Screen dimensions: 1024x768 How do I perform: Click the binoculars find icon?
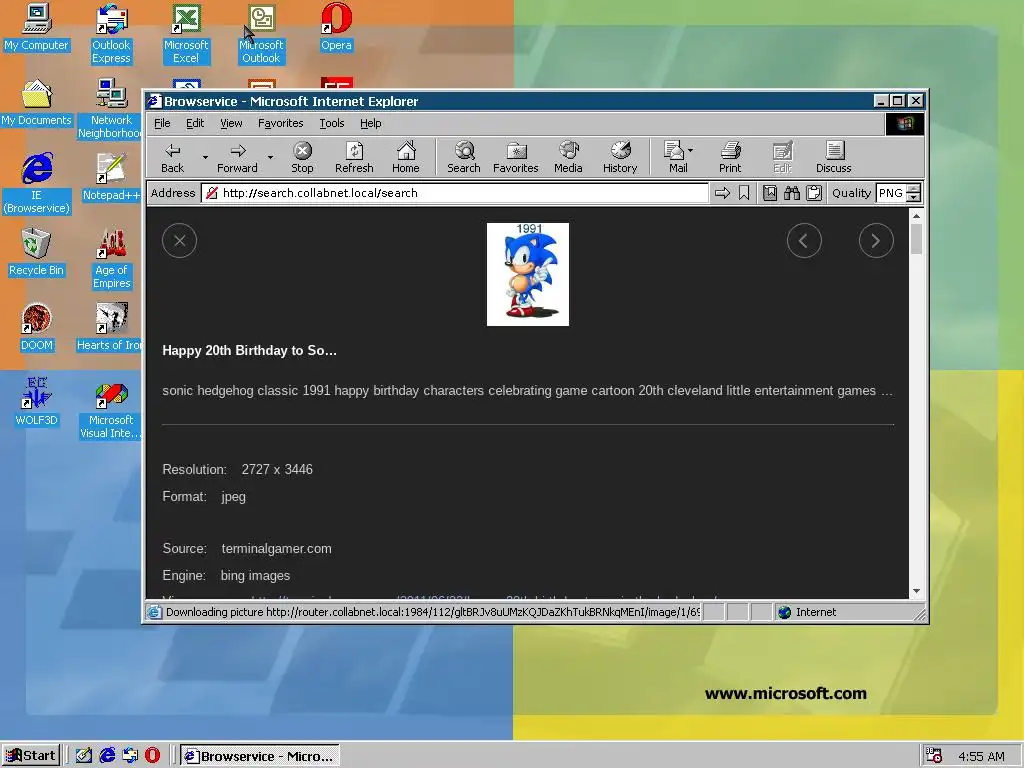(792, 193)
